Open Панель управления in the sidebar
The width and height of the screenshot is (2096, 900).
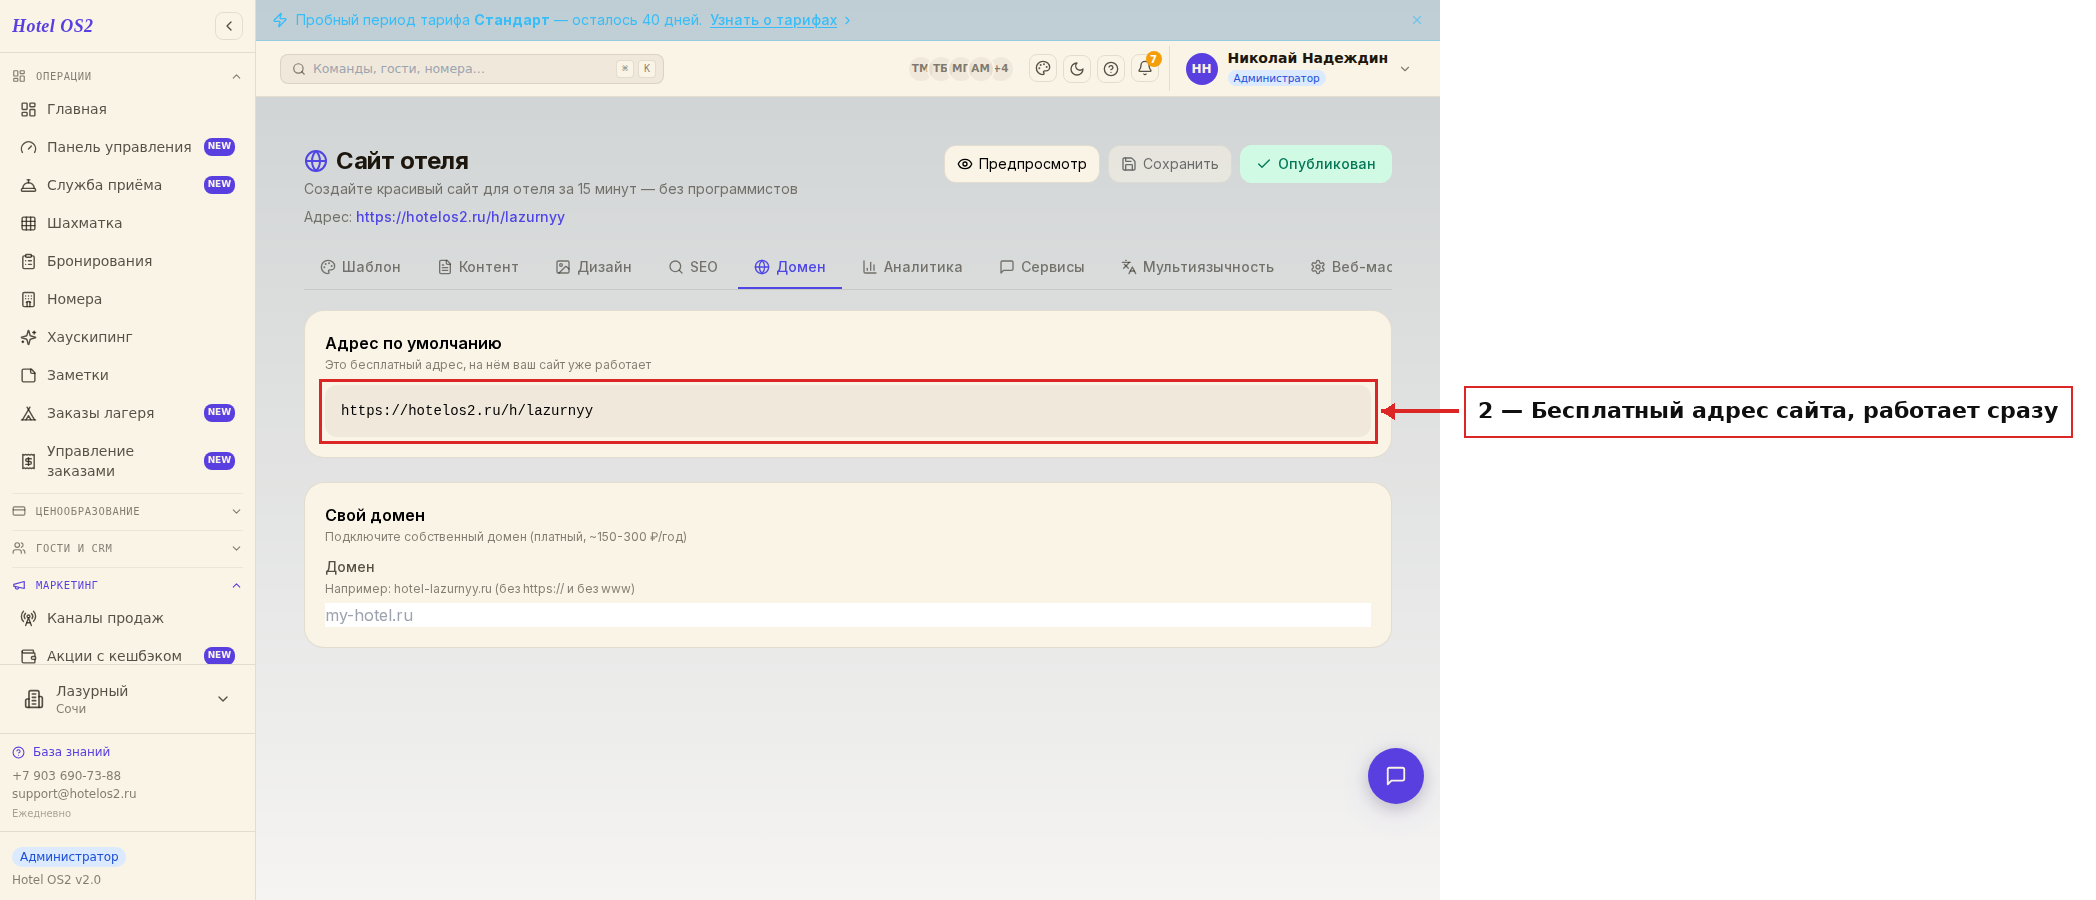(x=127, y=147)
